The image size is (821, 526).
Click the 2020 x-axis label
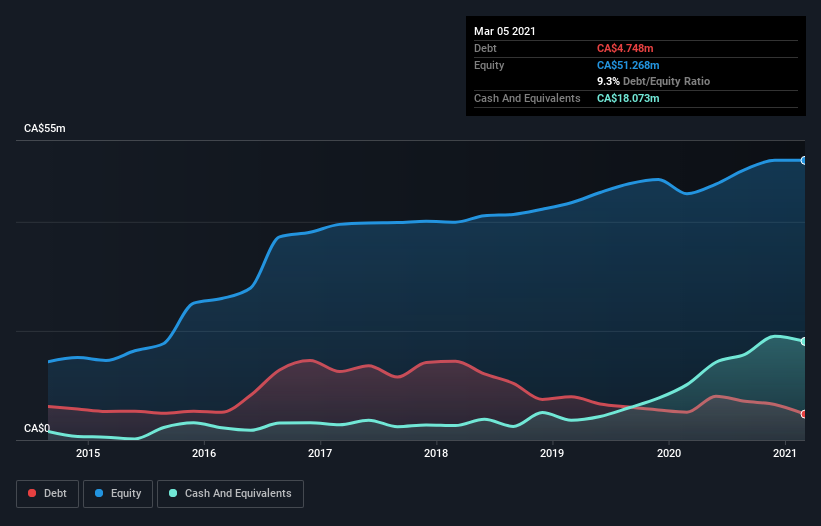click(x=669, y=453)
